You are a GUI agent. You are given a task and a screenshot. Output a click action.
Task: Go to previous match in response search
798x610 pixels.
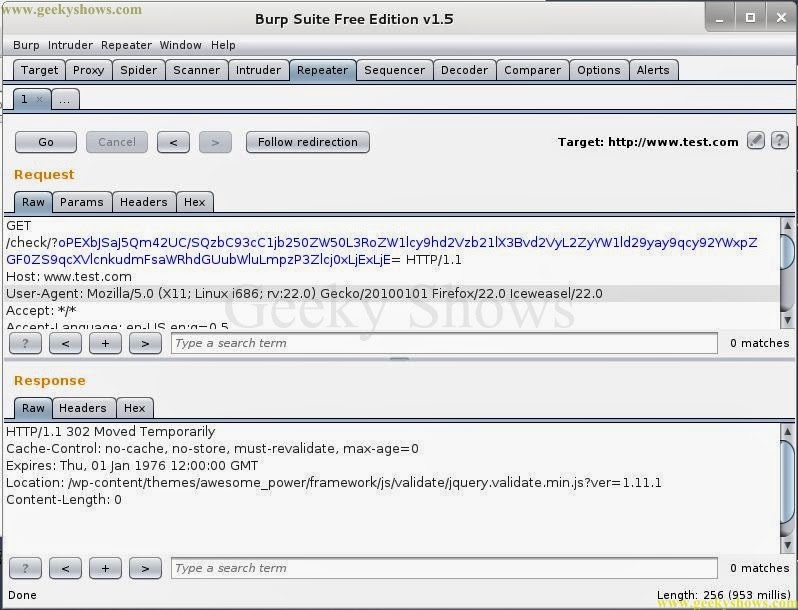pyautogui.click(x=65, y=568)
